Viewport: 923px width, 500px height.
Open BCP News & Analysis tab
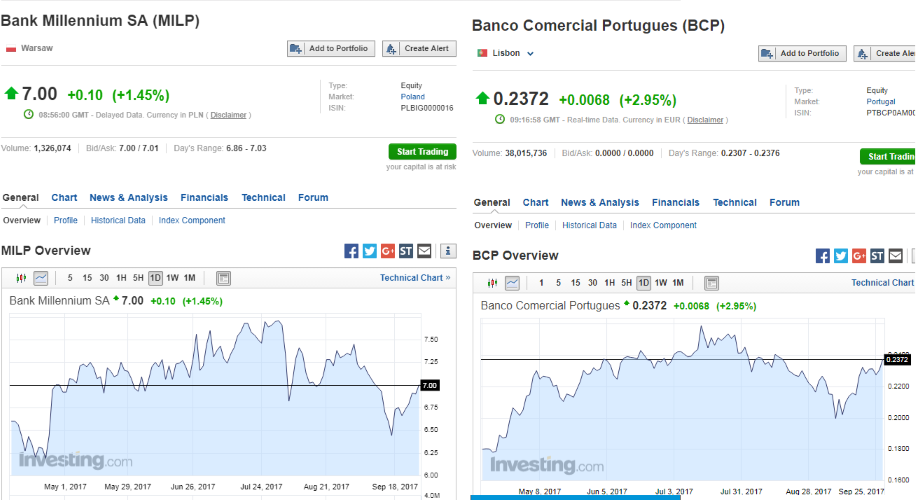click(600, 203)
